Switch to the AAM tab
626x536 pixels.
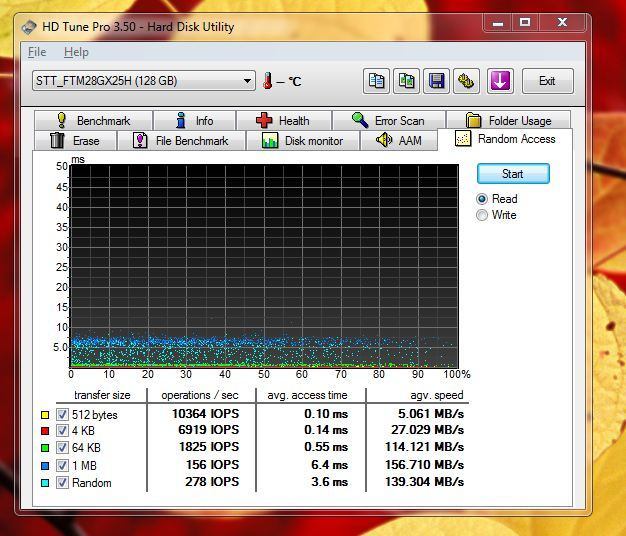pyautogui.click(x=399, y=140)
